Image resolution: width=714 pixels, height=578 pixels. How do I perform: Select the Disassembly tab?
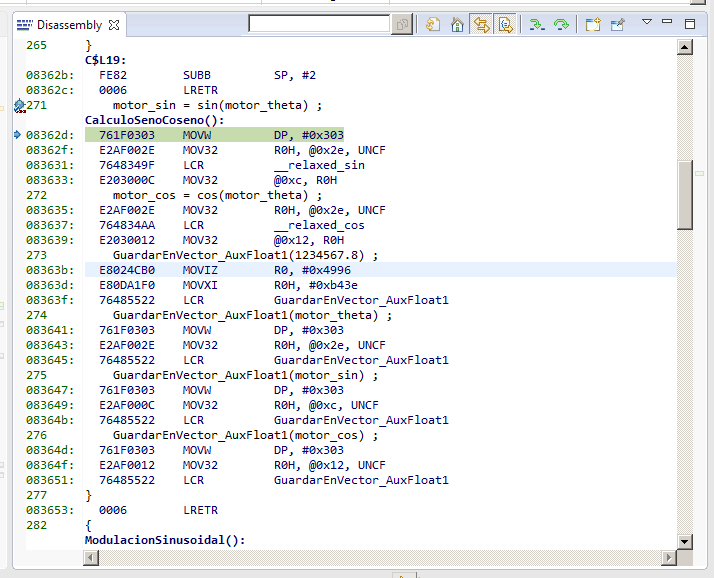(69, 25)
